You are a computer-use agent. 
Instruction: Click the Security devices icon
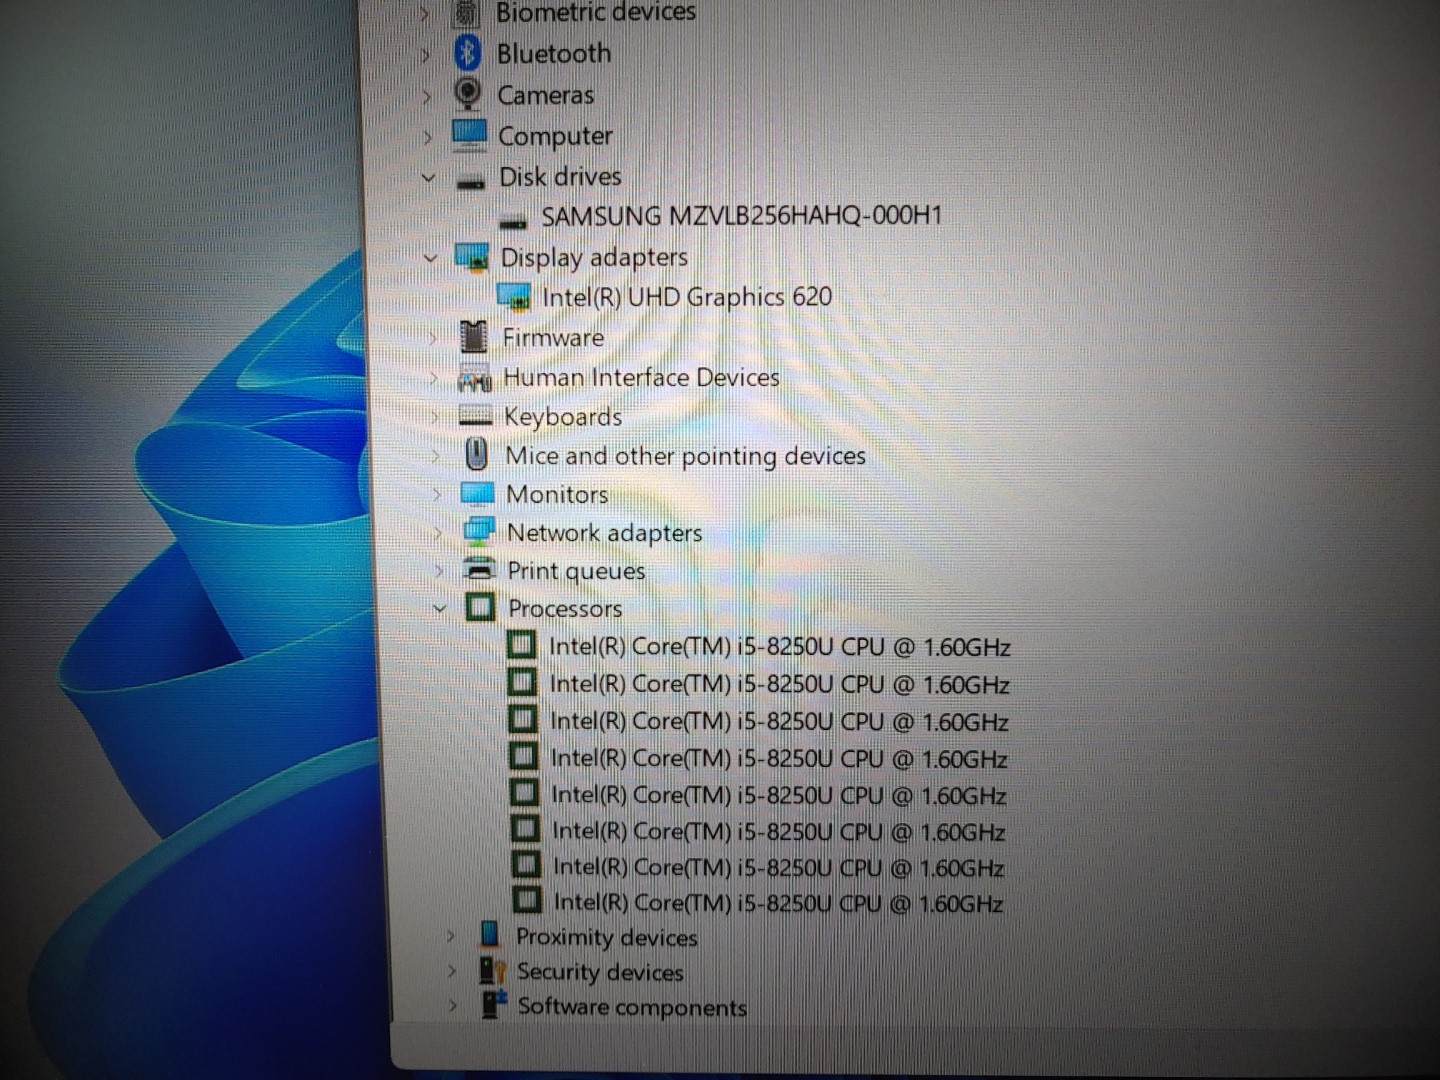tap(492, 970)
